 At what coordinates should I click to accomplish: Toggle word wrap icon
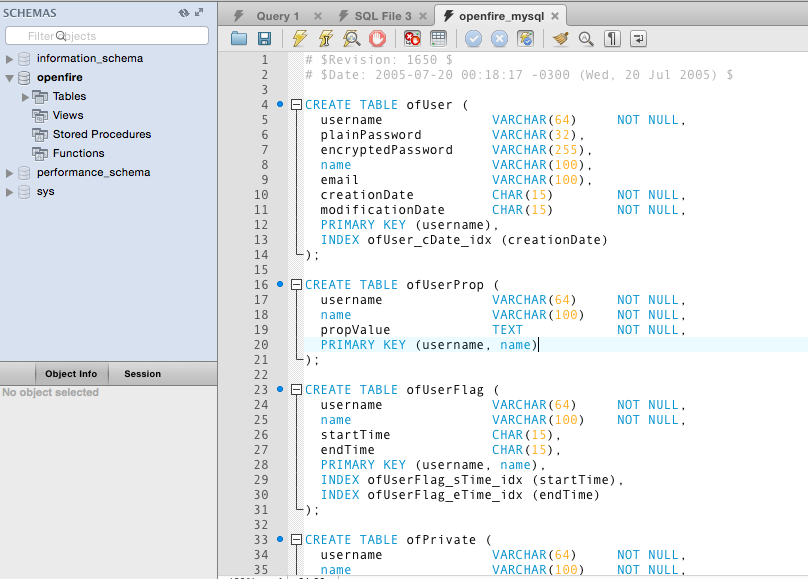(x=638, y=39)
